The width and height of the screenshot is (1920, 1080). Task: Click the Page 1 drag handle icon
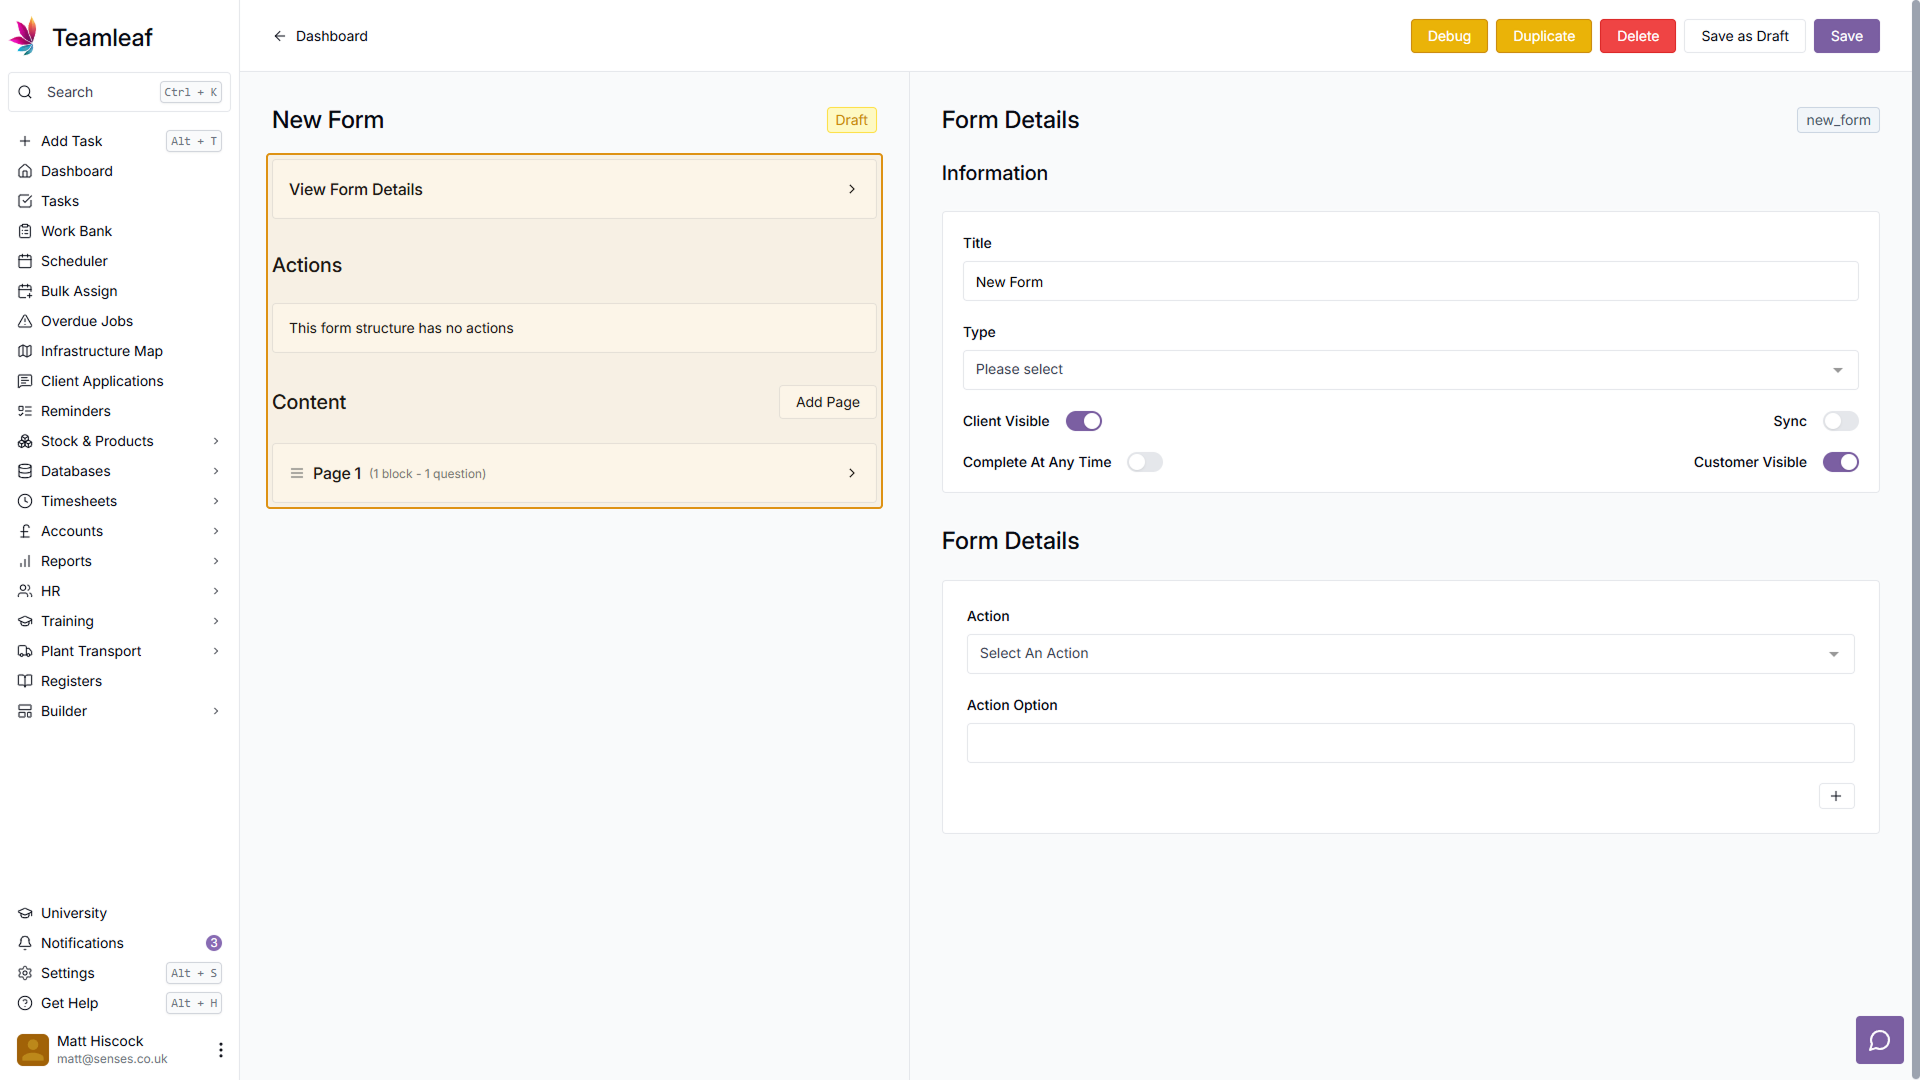pos(297,473)
